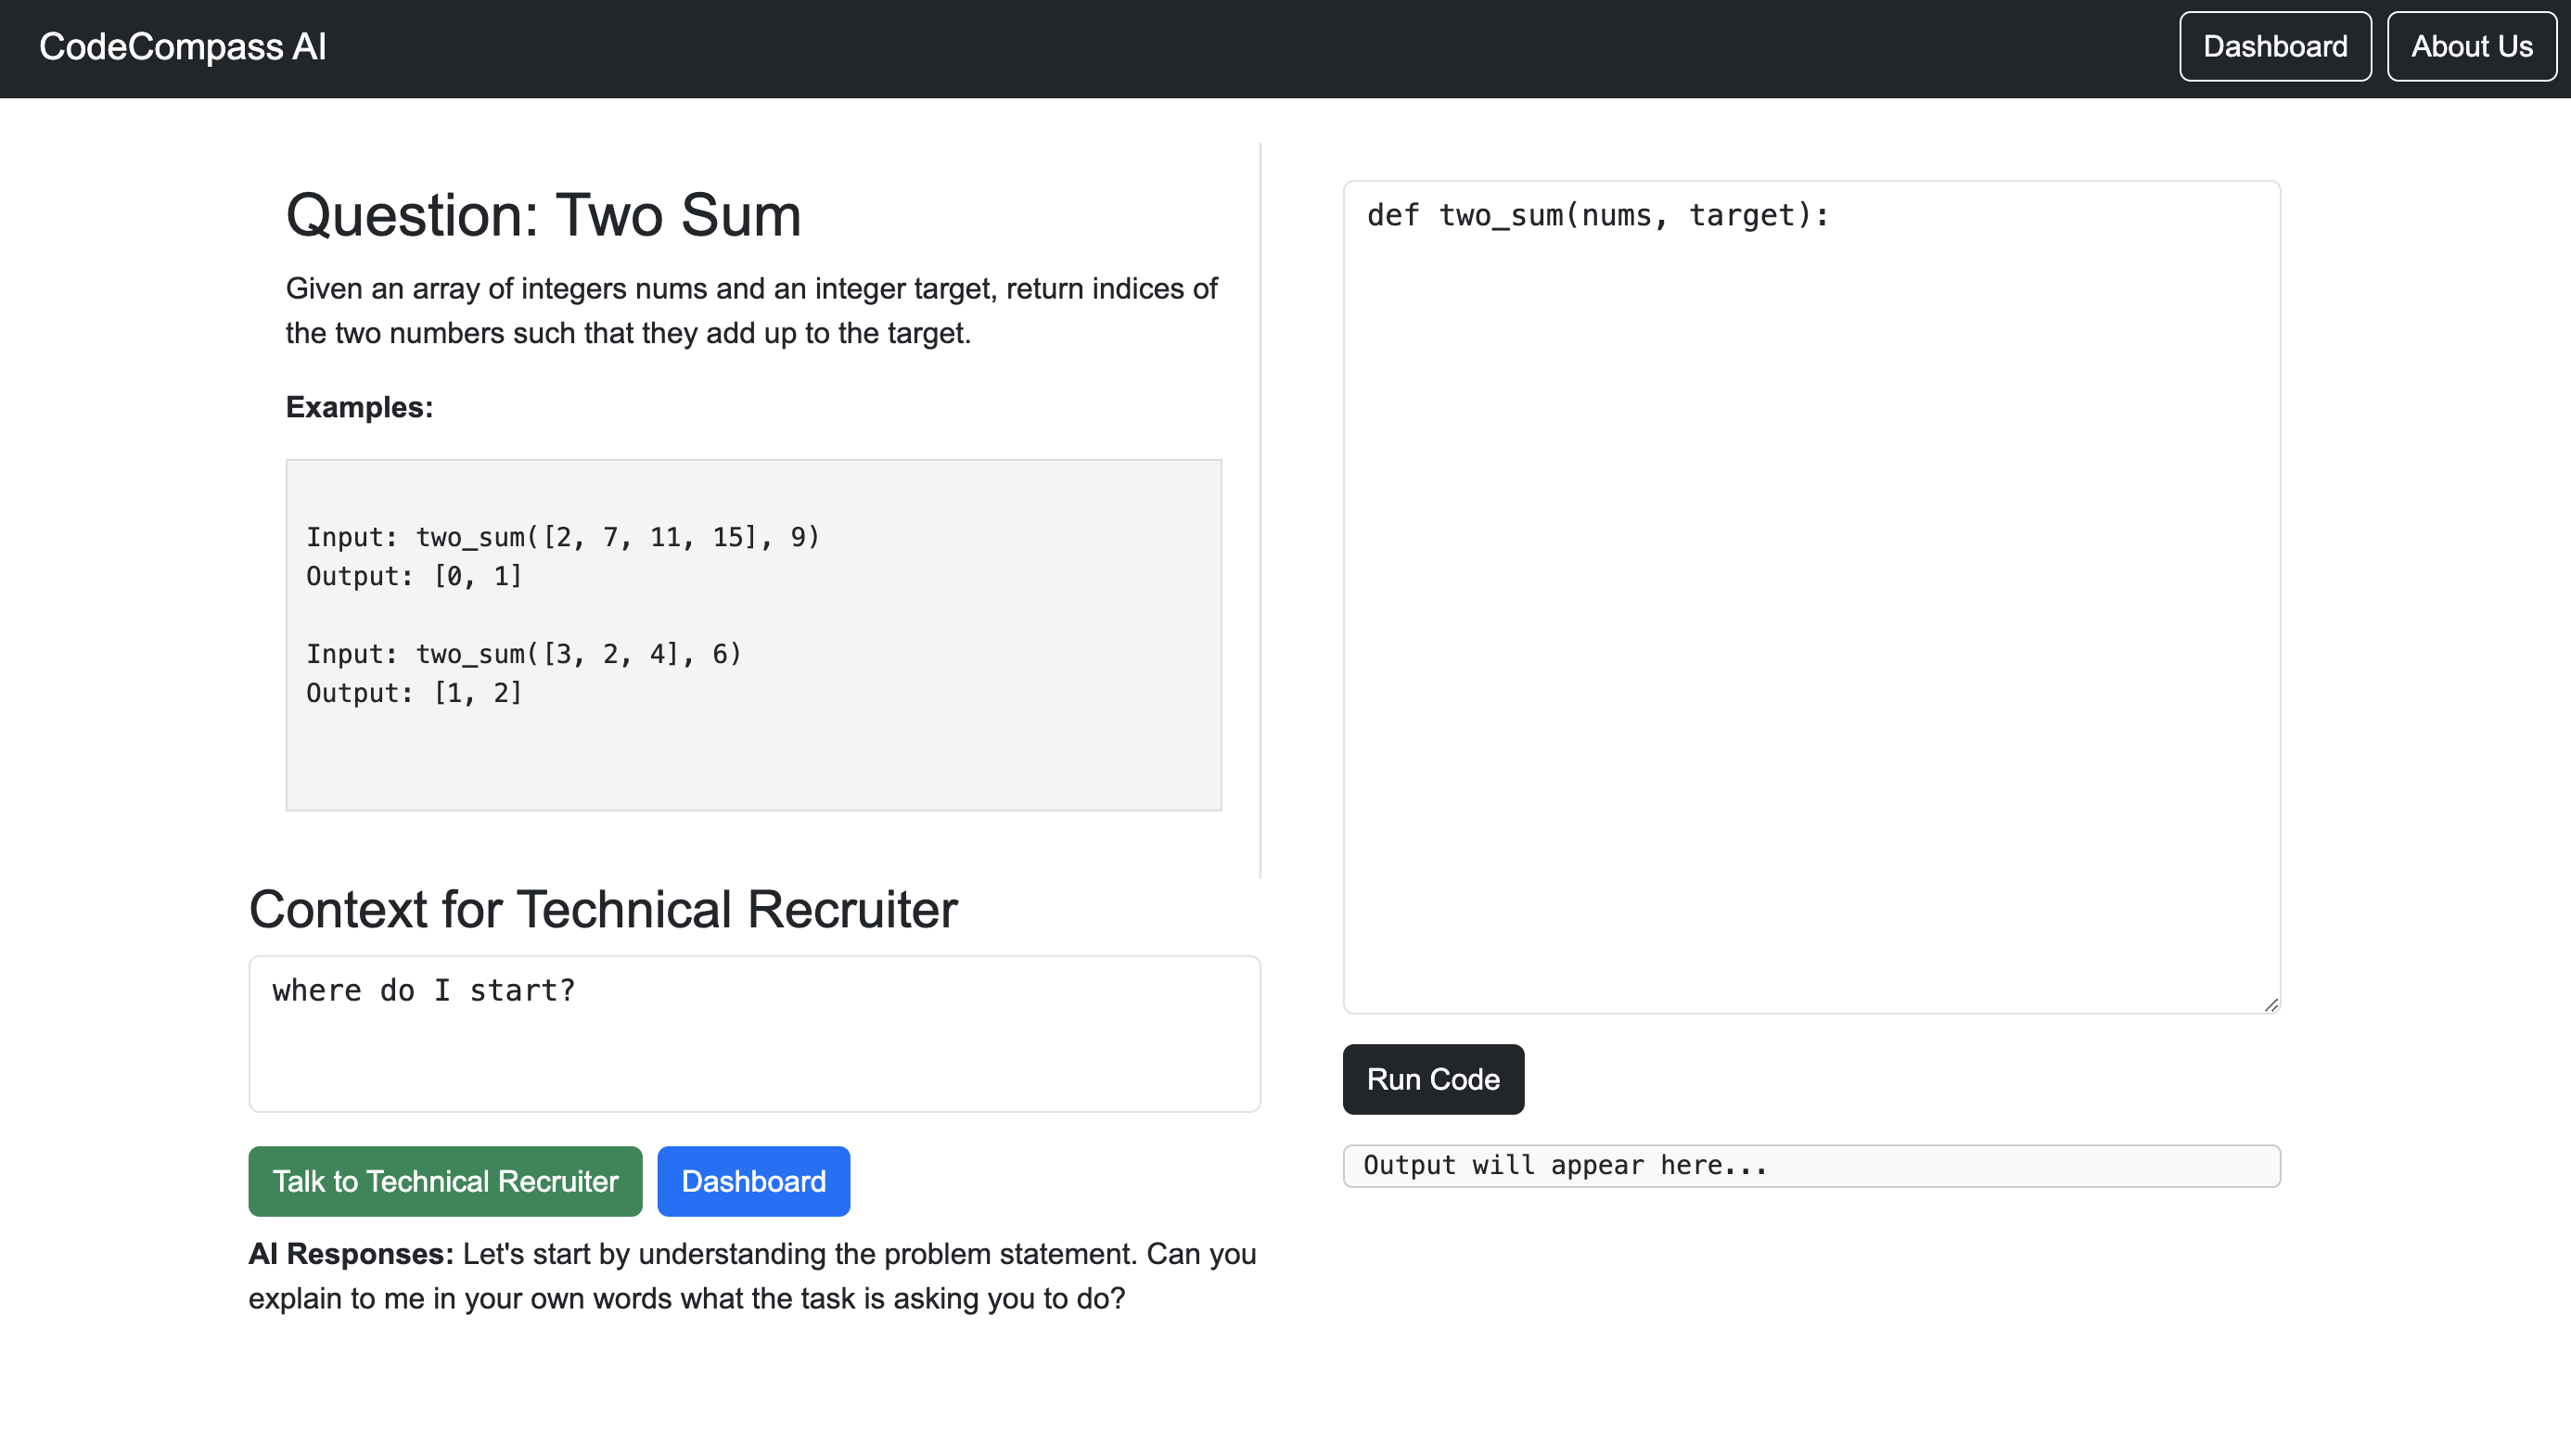The image size is (2571, 1456).
Task: Click Context for Technical Recruiter heading
Action: pos(602,910)
